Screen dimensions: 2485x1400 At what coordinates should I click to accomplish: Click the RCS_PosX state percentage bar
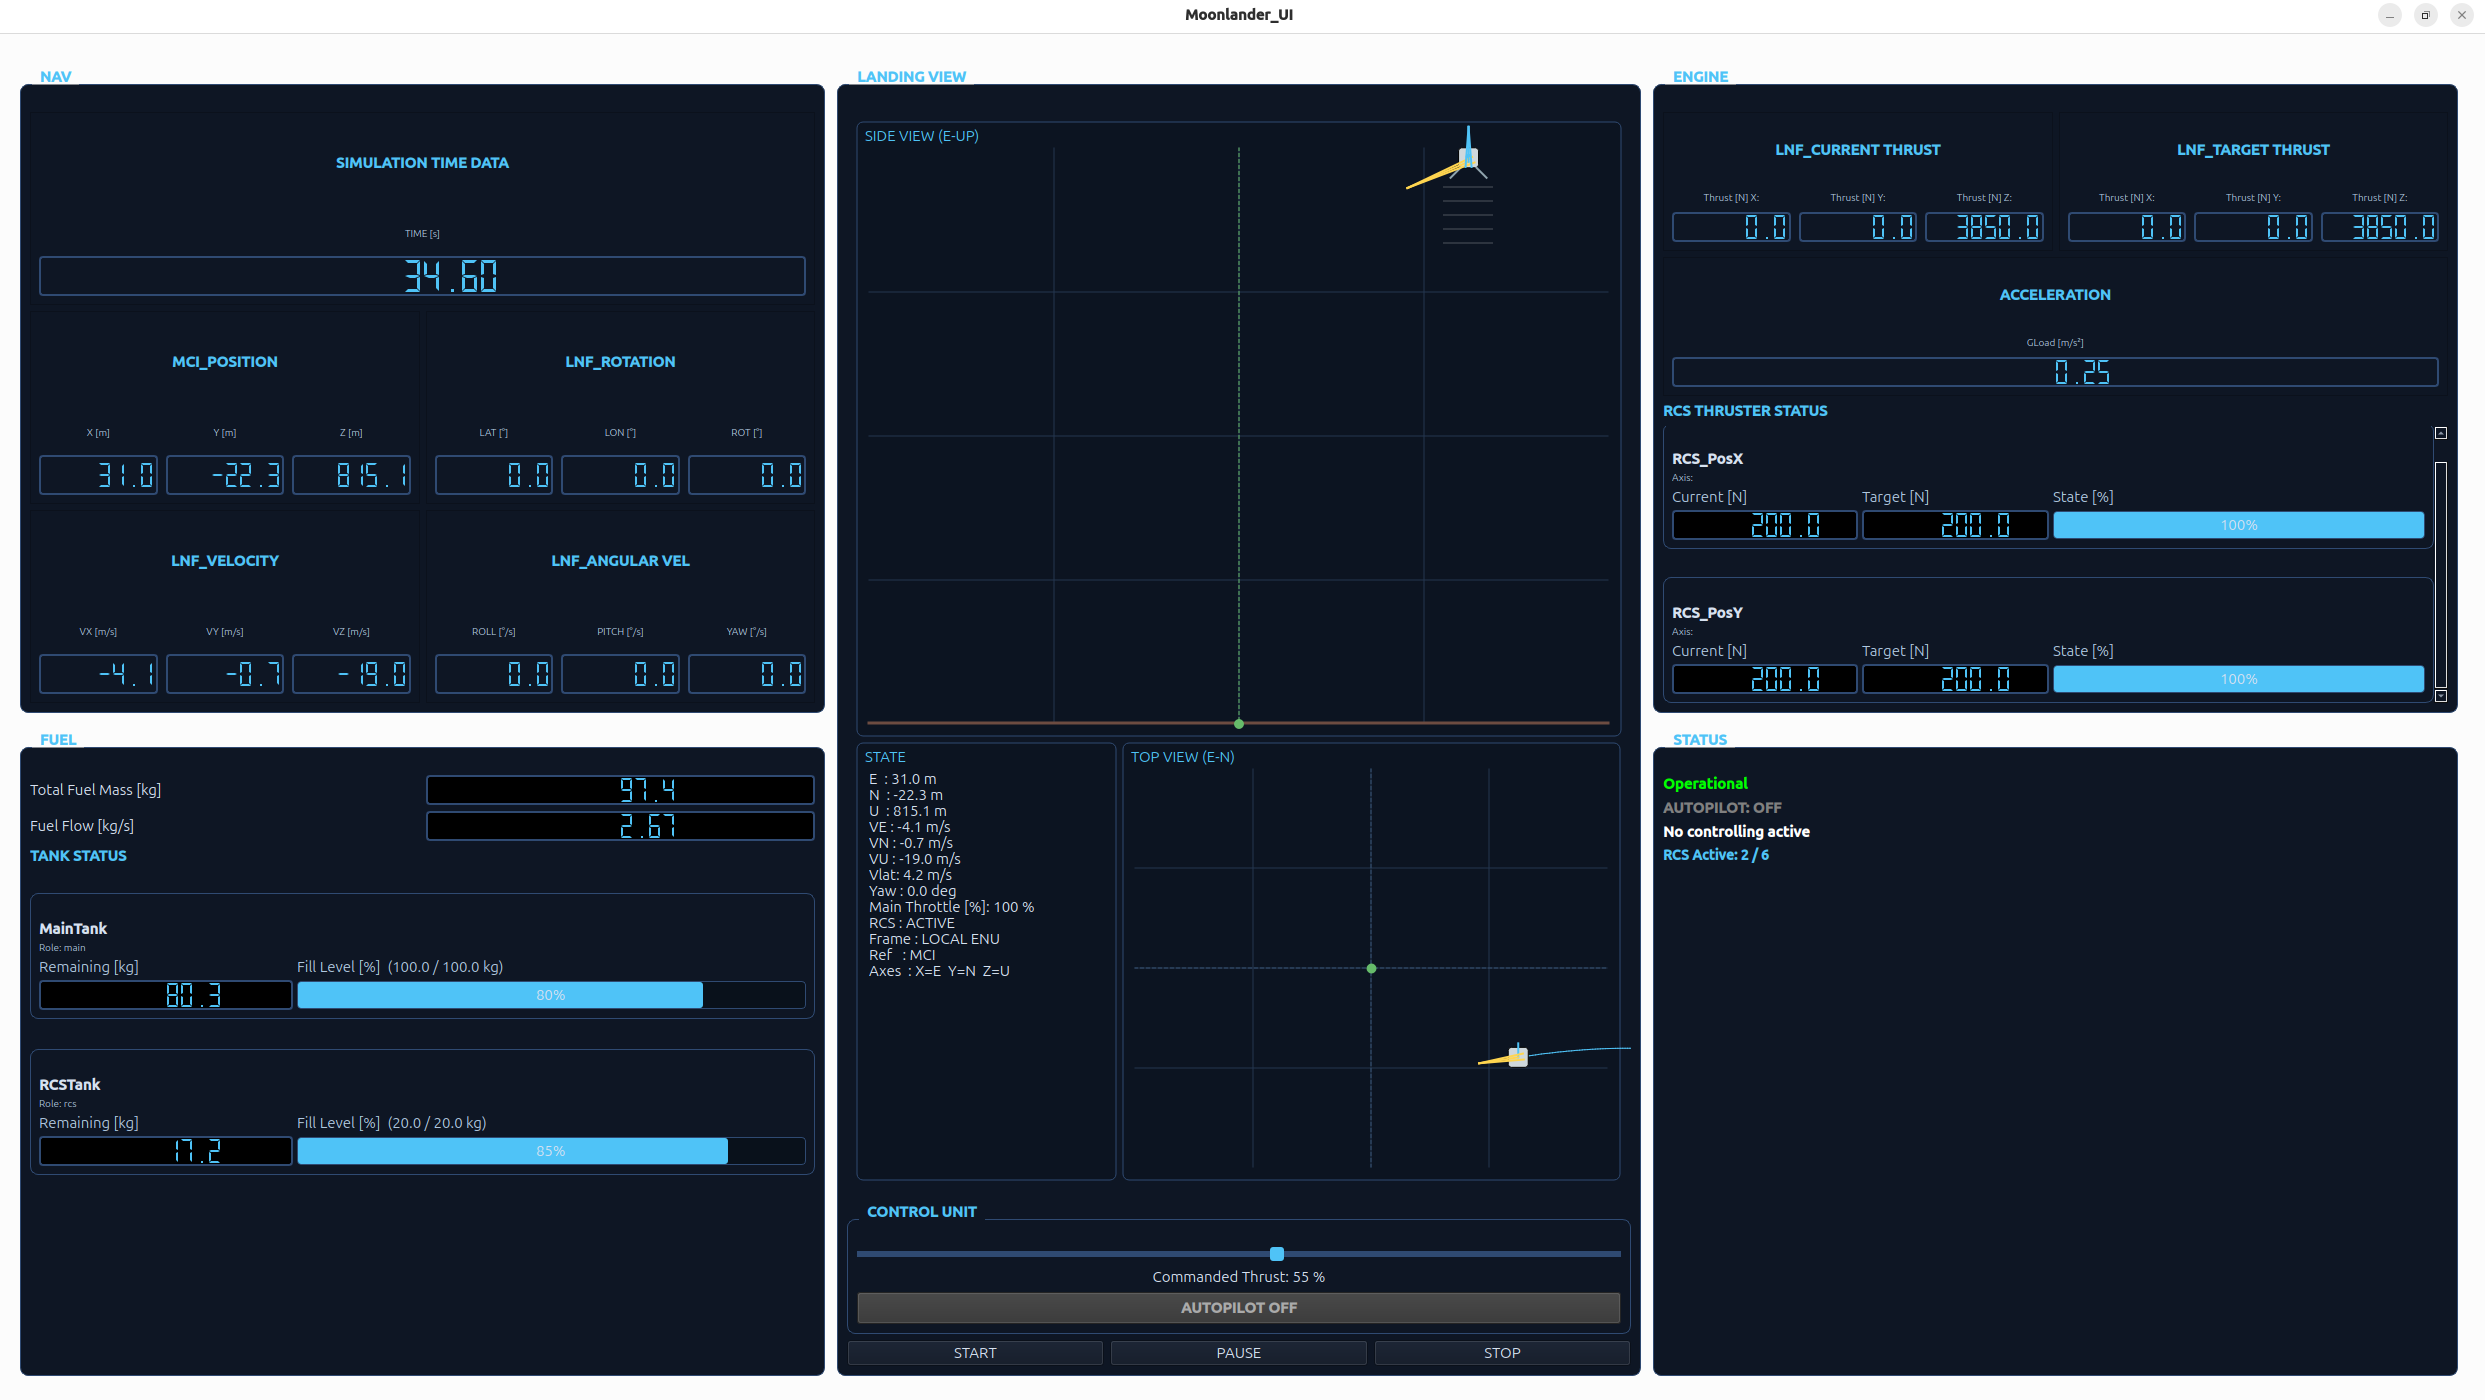coord(2239,525)
